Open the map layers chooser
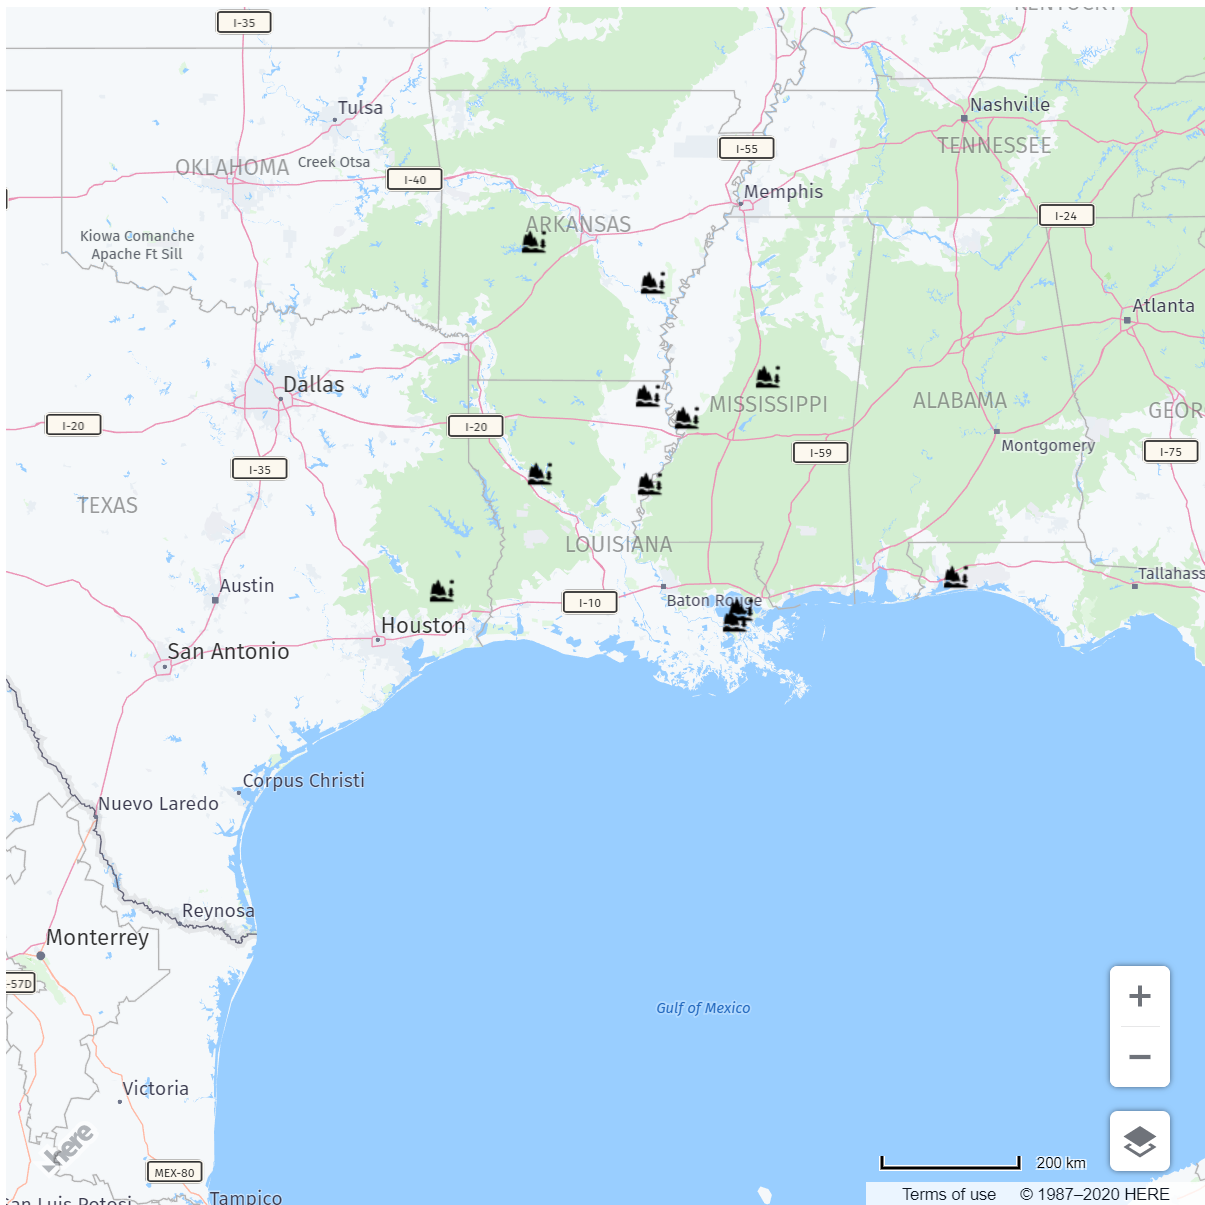Viewport: 1205px width, 1205px height. tap(1139, 1141)
